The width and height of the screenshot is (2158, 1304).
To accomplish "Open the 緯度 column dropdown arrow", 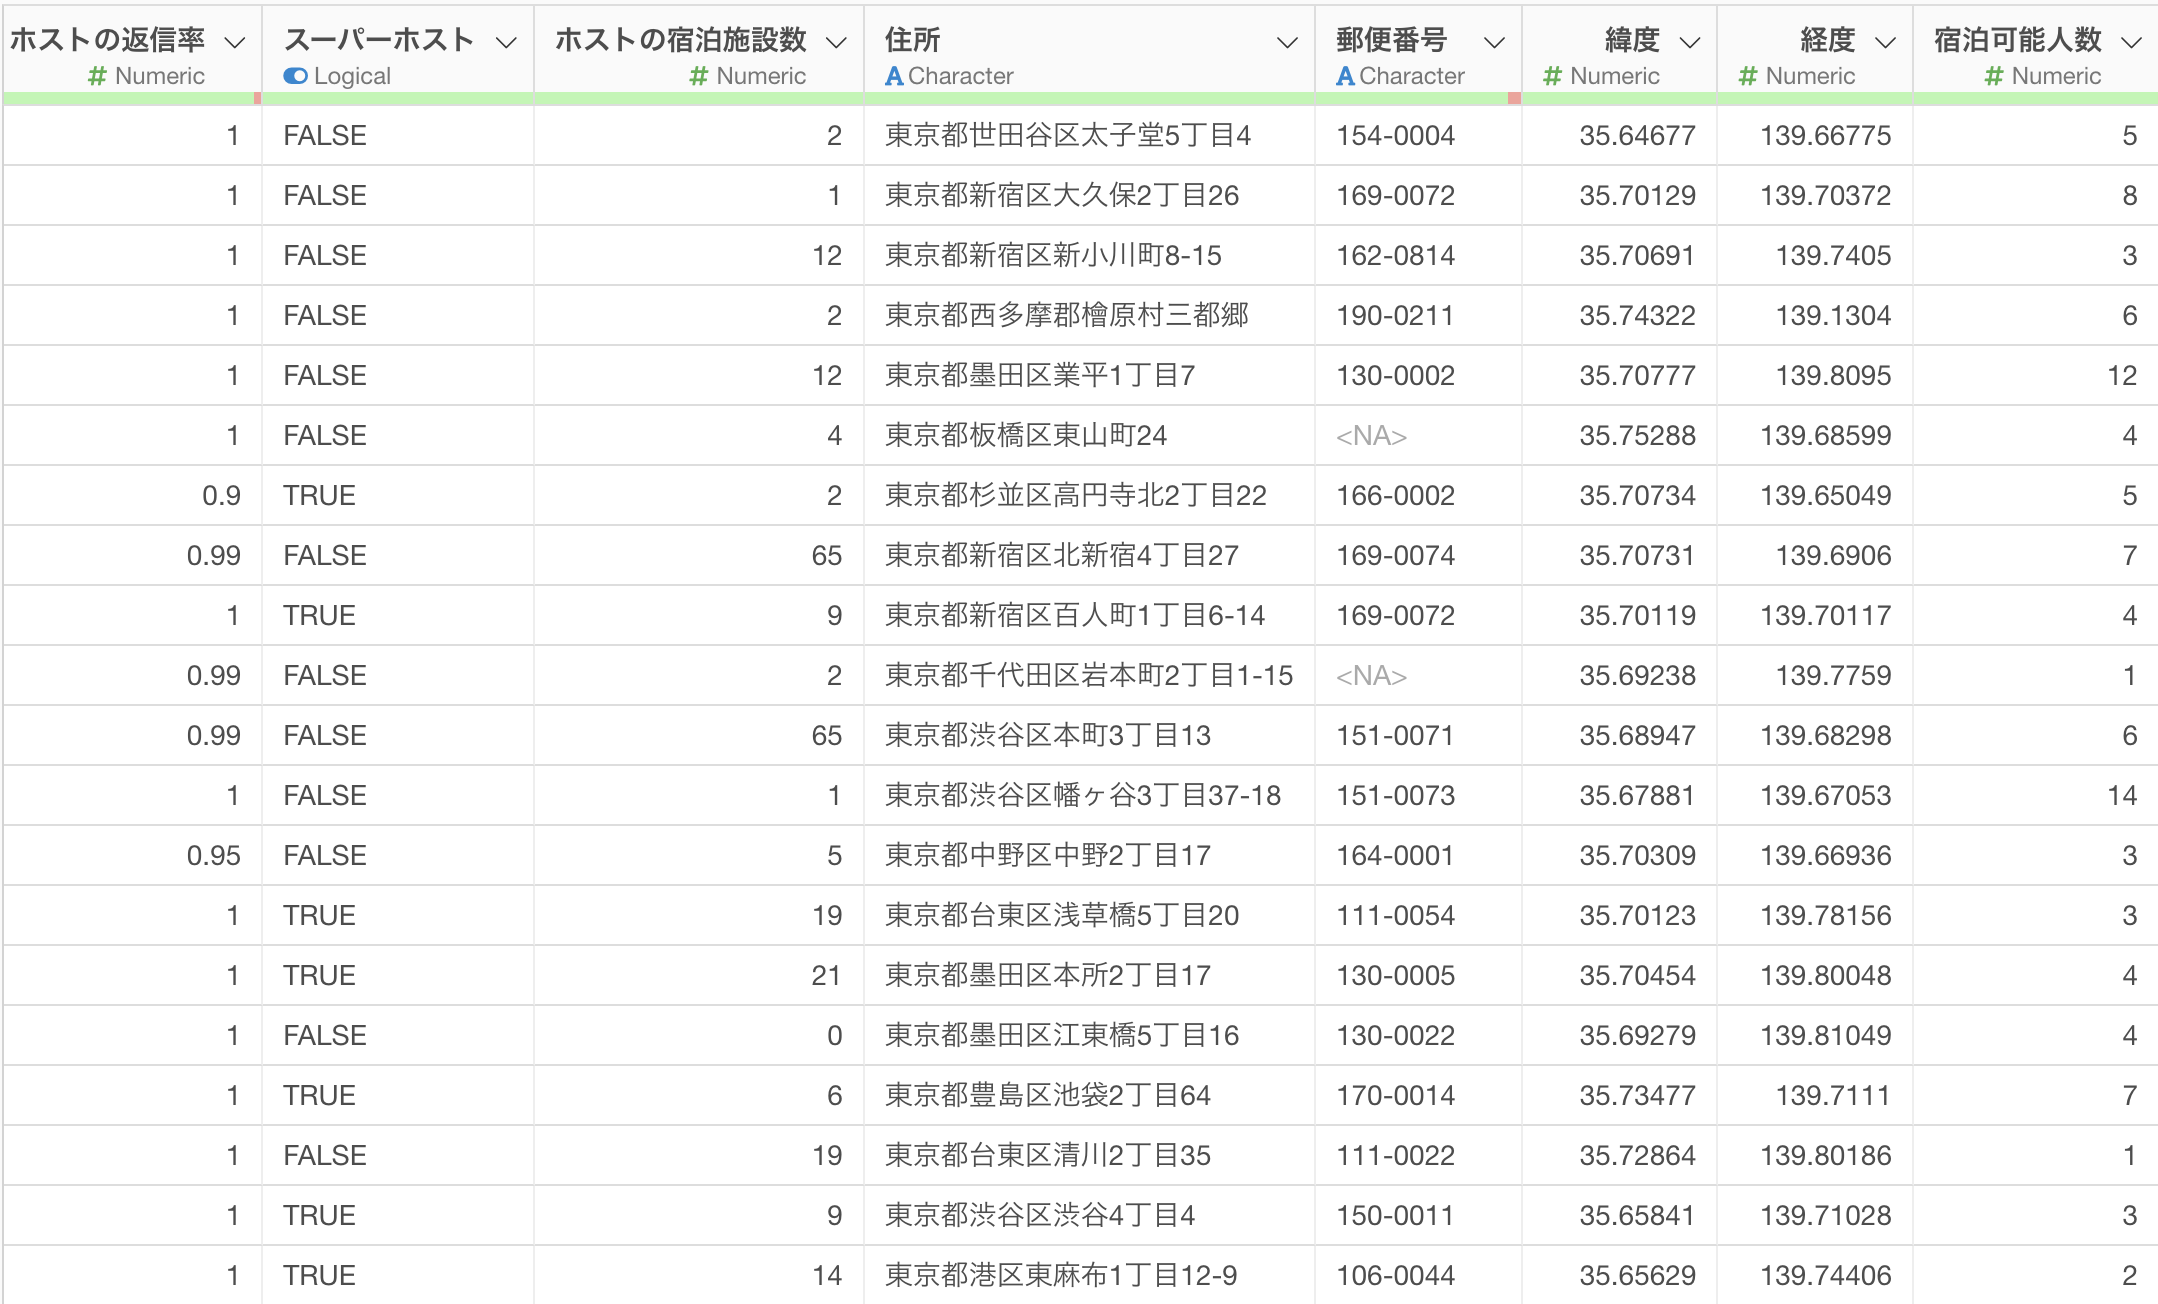I will coord(1690,42).
